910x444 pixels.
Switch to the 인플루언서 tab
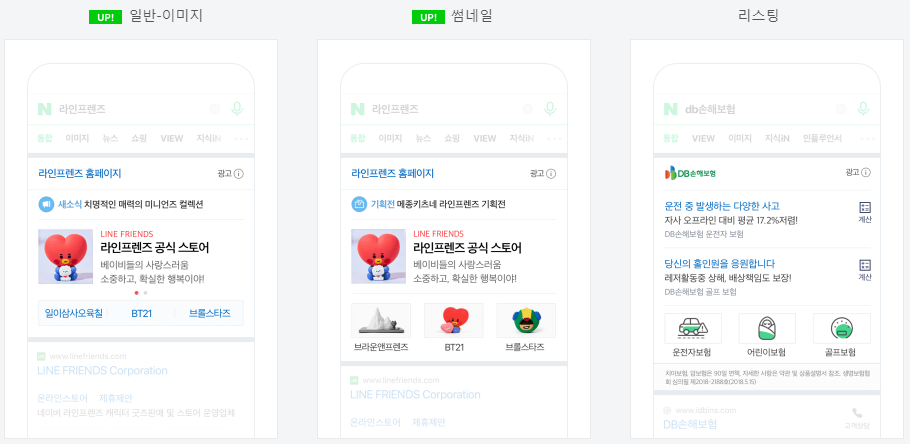tap(822, 138)
